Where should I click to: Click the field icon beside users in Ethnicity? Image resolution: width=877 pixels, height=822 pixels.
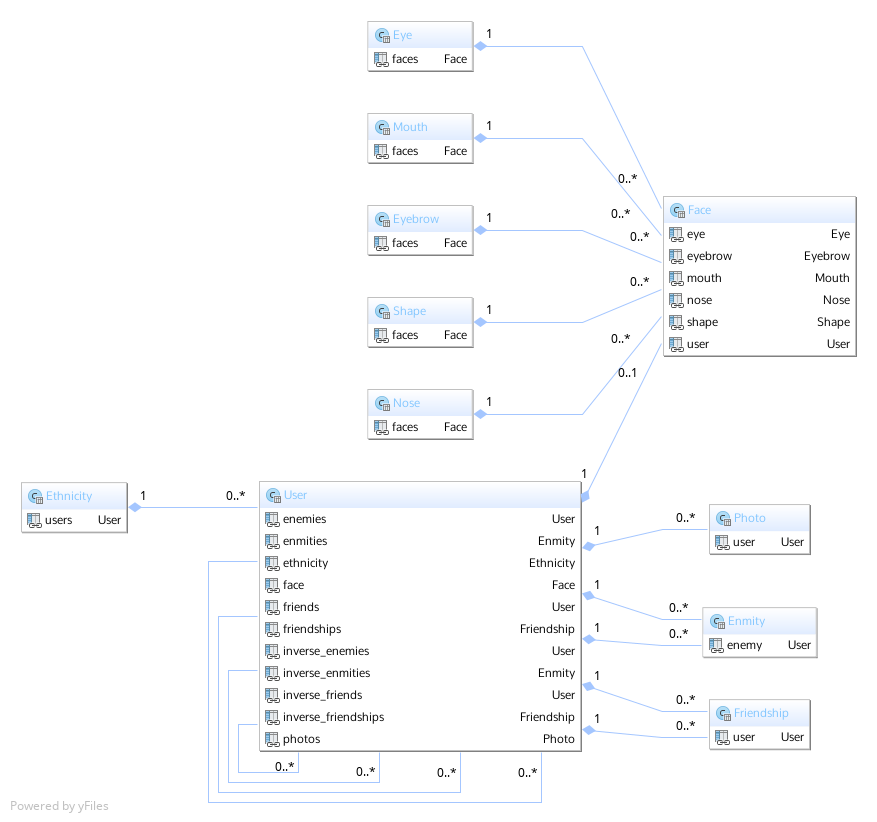[x=34, y=521]
